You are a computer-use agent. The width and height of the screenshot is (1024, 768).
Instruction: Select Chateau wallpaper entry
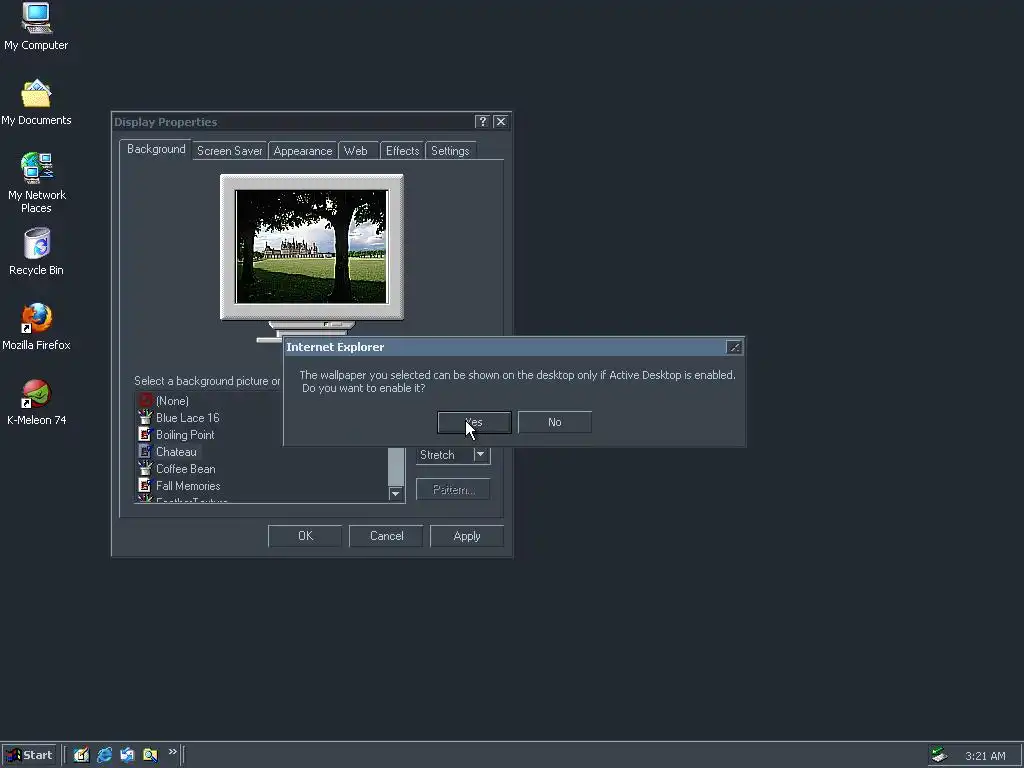point(176,452)
